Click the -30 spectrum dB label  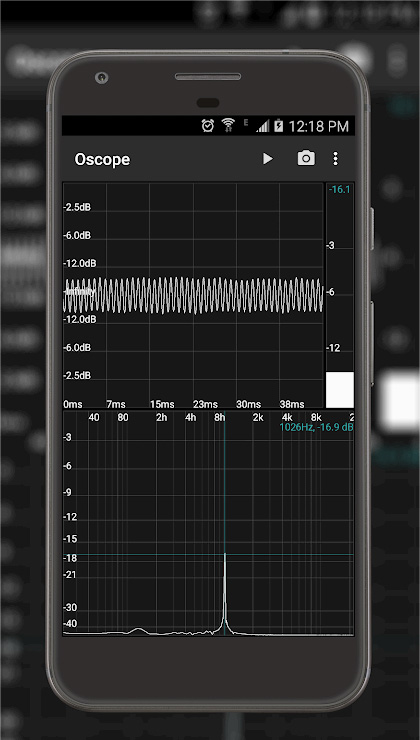point(70,607)
